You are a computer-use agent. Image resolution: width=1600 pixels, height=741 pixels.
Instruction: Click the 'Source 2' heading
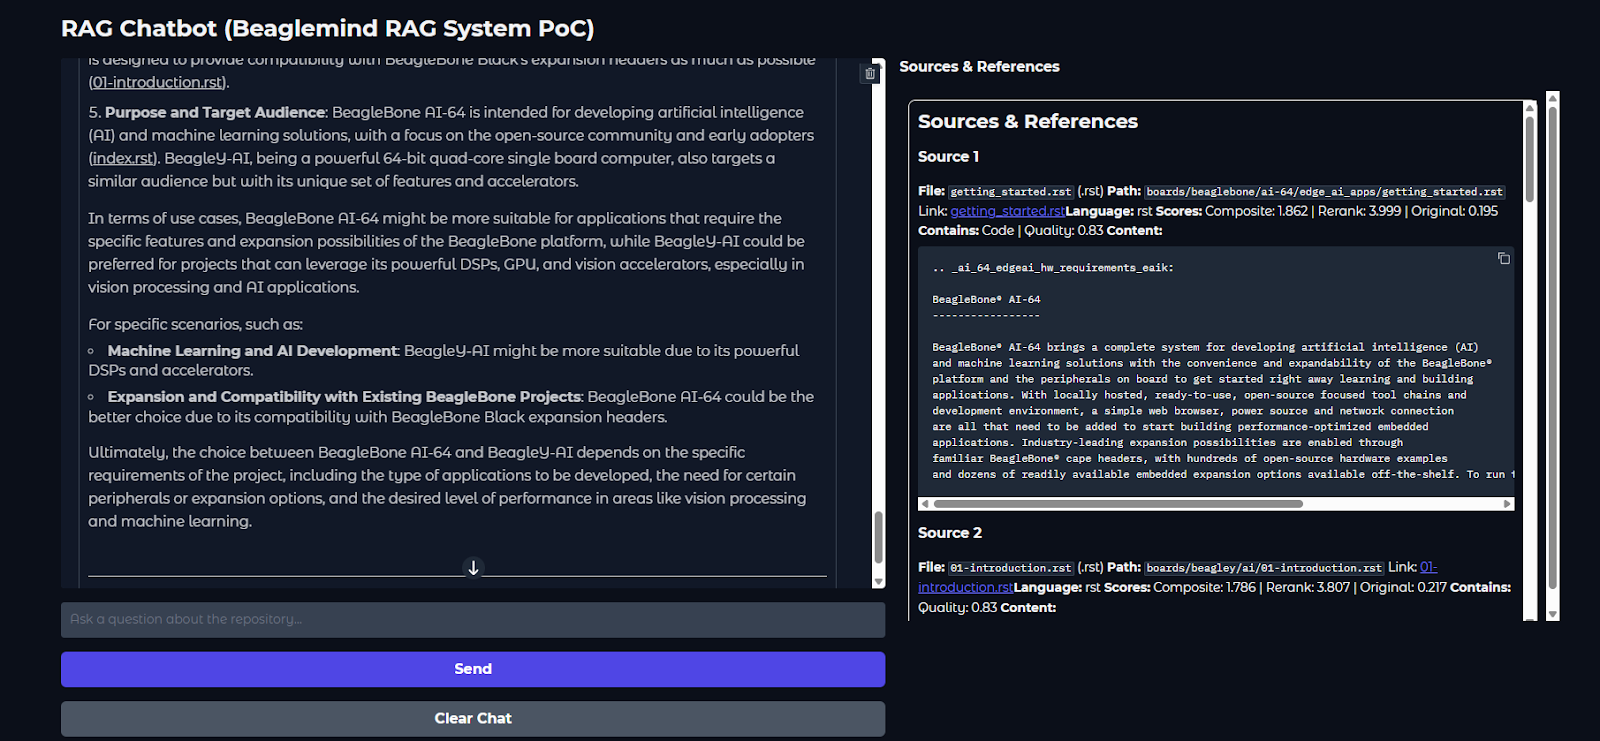(950, 533)
